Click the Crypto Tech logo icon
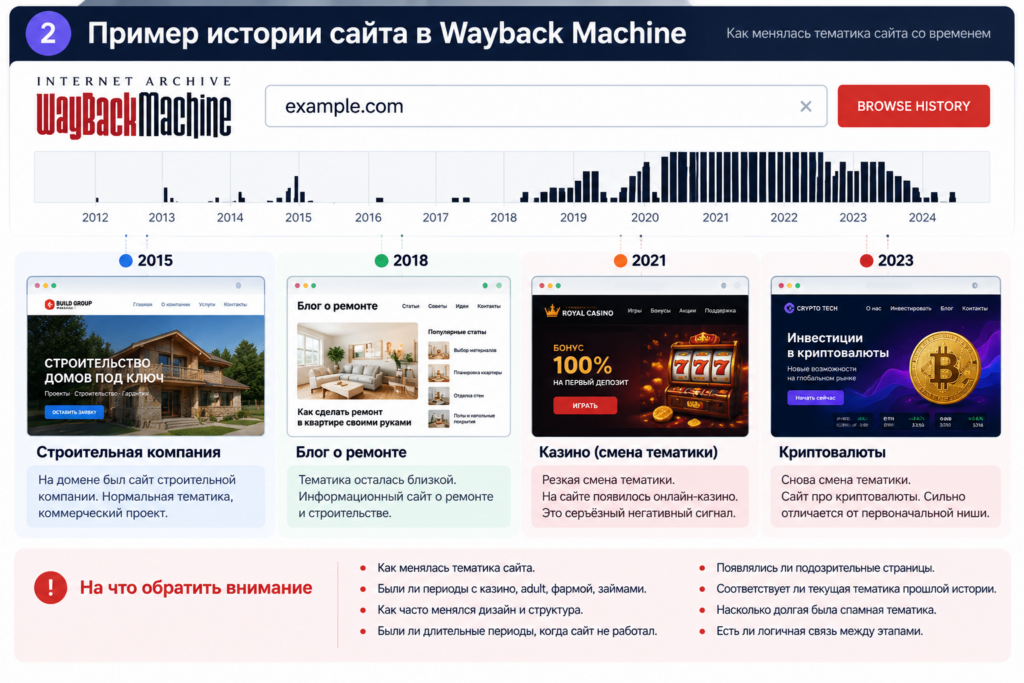This screenshot has width=1024, height=683. (x=789, y=308)
